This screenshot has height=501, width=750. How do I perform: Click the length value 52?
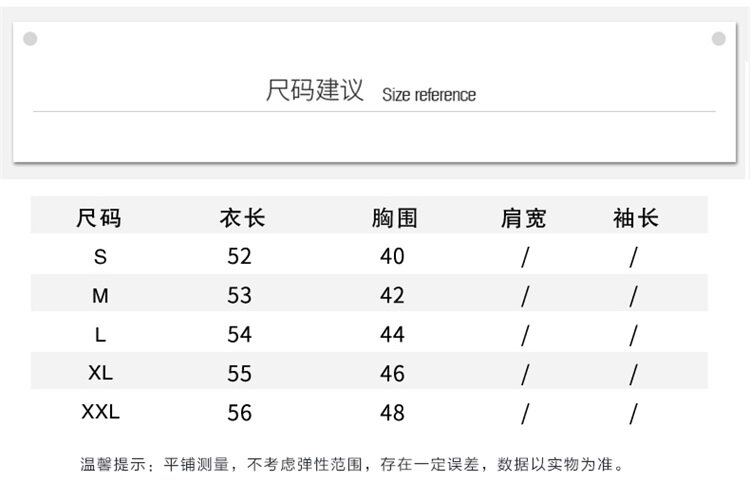pos(240,257)
